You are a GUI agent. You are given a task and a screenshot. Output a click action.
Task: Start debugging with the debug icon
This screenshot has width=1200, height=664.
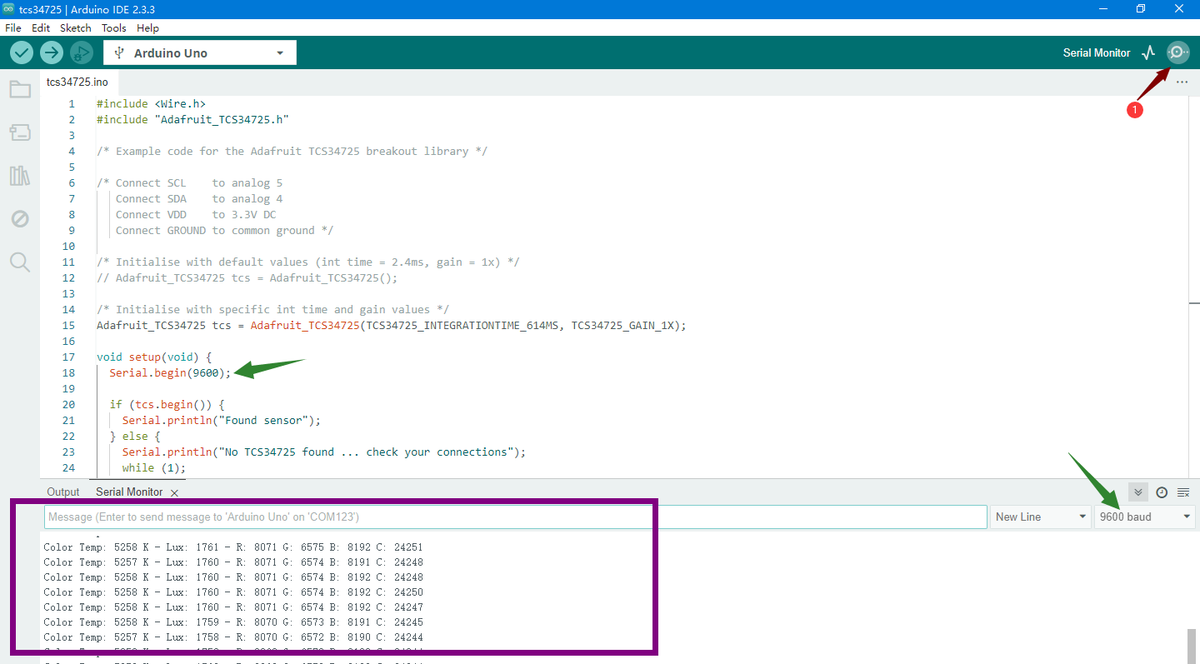click(82, 53)
